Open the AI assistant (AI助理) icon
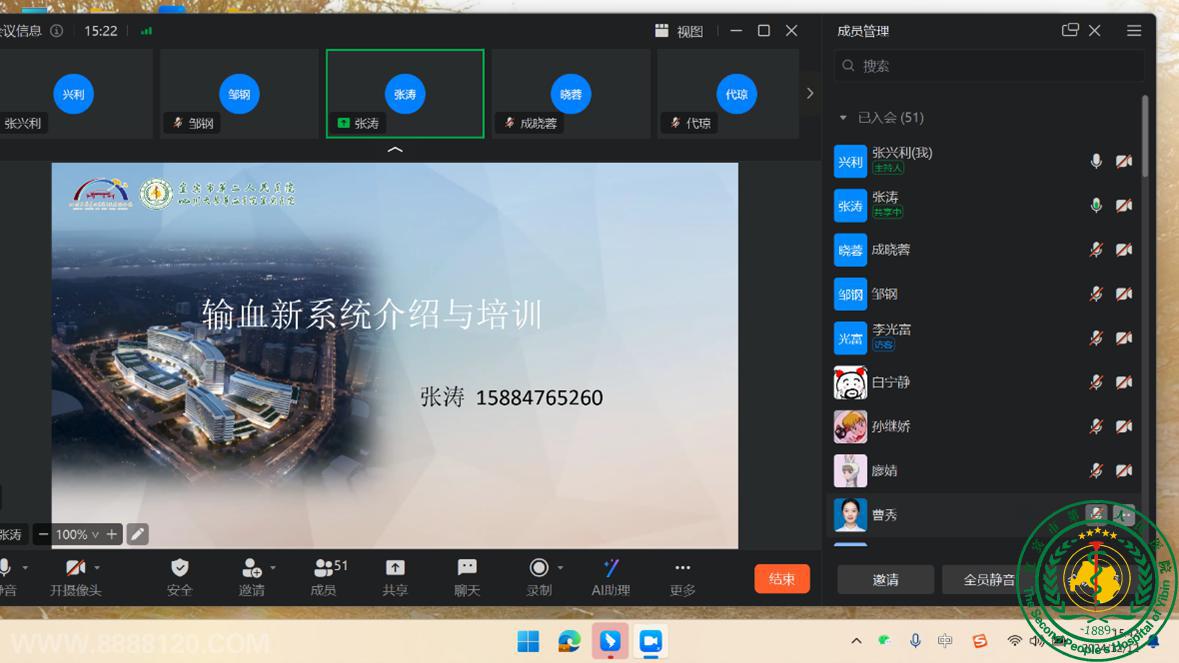This screenshot has height=663, width=1179. (610, 568)
